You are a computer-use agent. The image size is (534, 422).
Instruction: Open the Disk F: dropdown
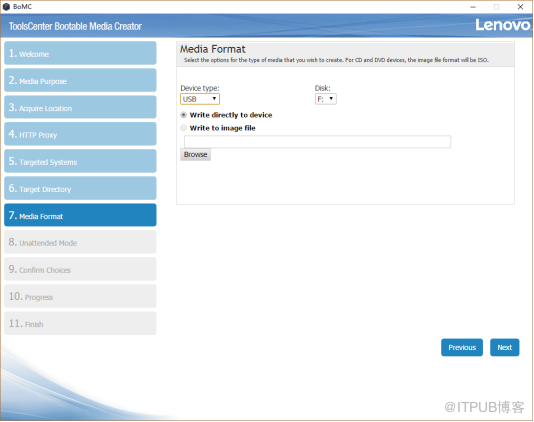click(x=326, y=99)
